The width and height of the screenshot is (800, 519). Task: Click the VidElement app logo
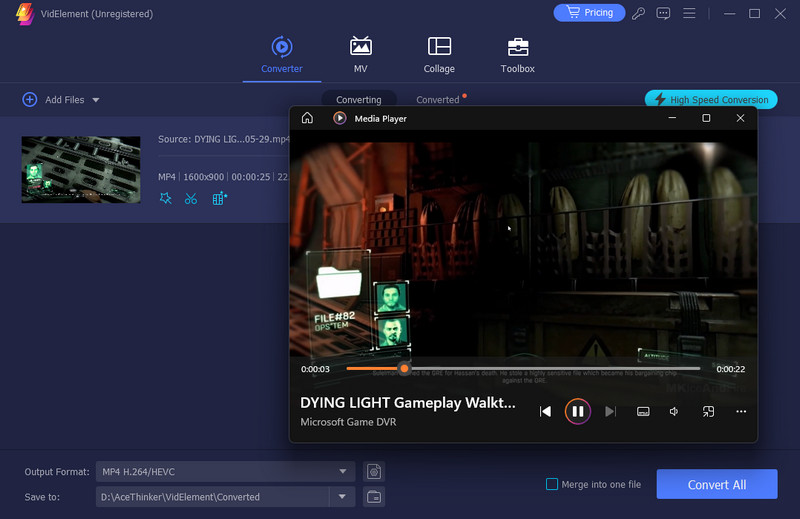pyautogui.click(x=24, y=14)
